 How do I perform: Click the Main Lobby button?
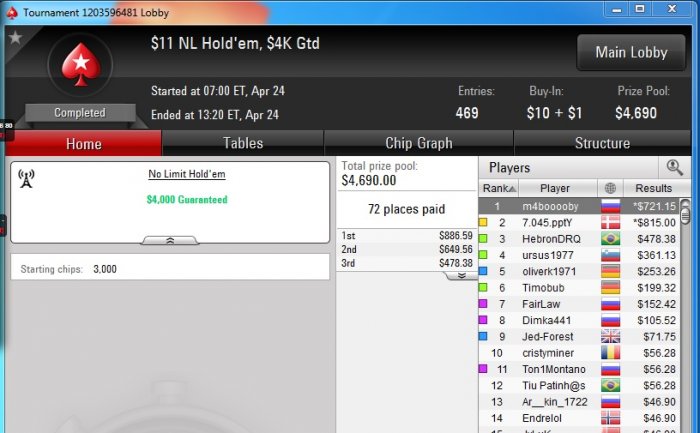631,52
